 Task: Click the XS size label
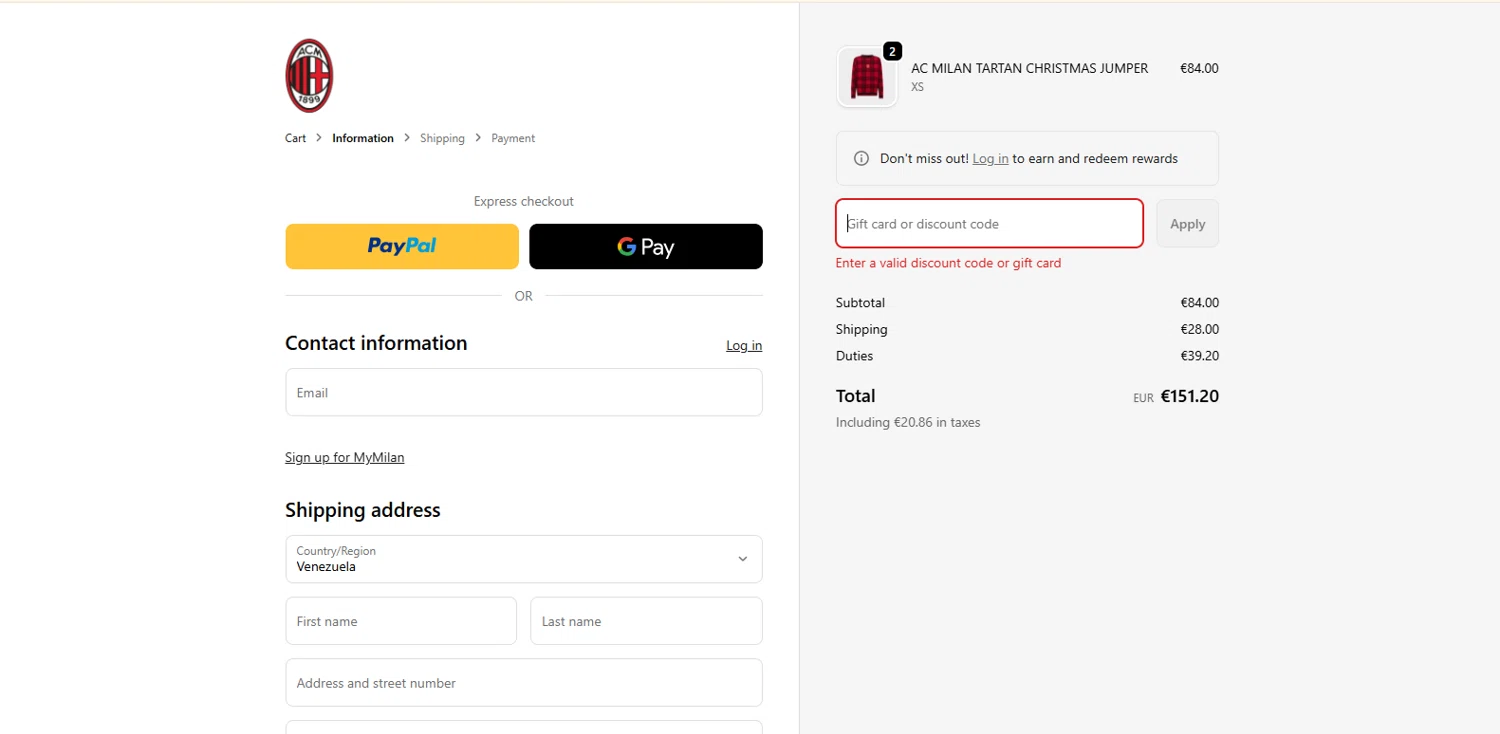917,87
